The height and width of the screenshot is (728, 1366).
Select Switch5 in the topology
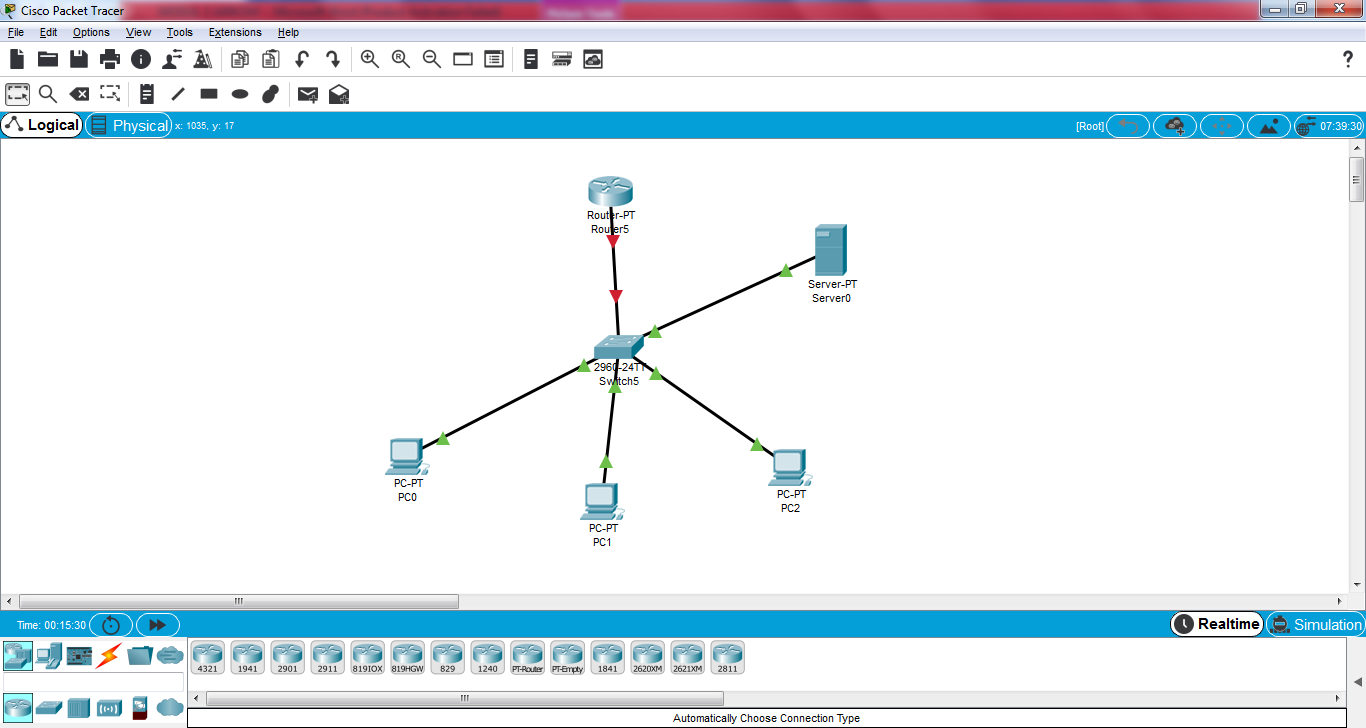[618, 347]
